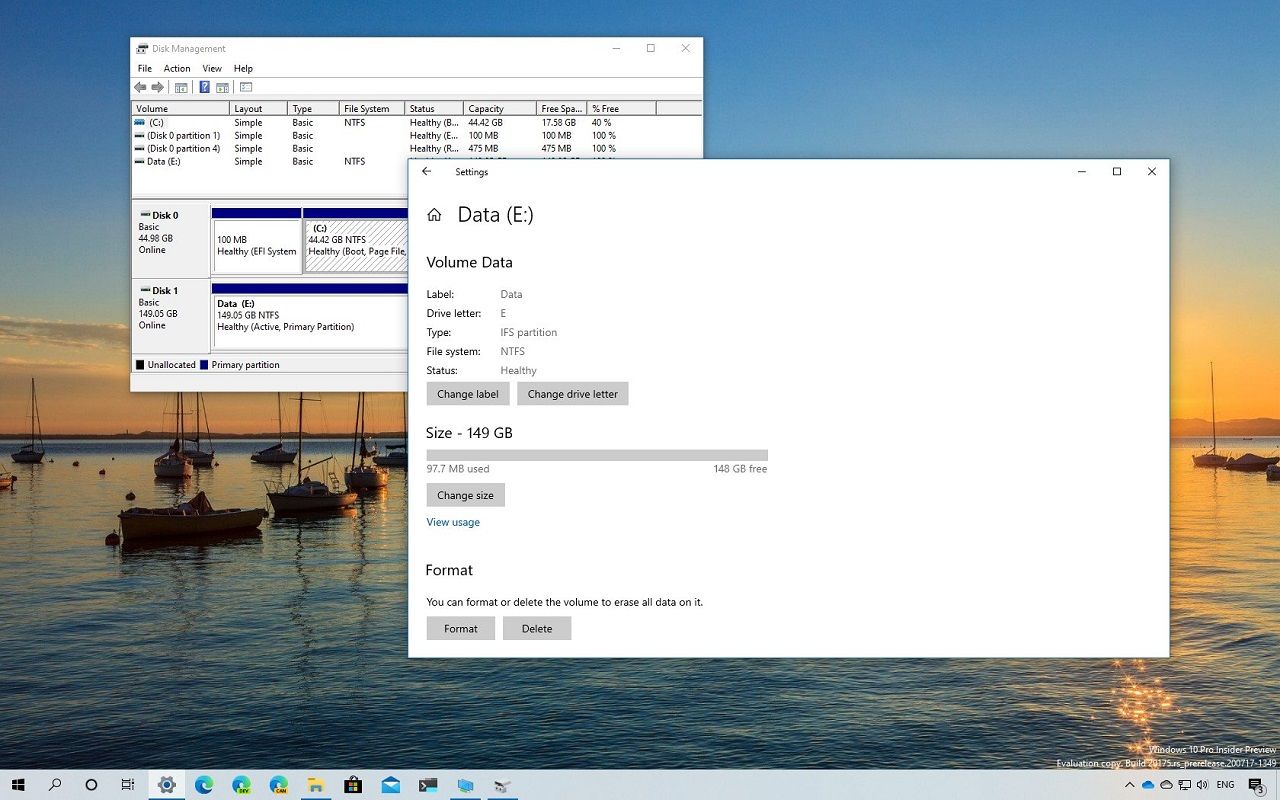
Task: Launch File Explorer from the taskbar
Action: coord(316,785)
